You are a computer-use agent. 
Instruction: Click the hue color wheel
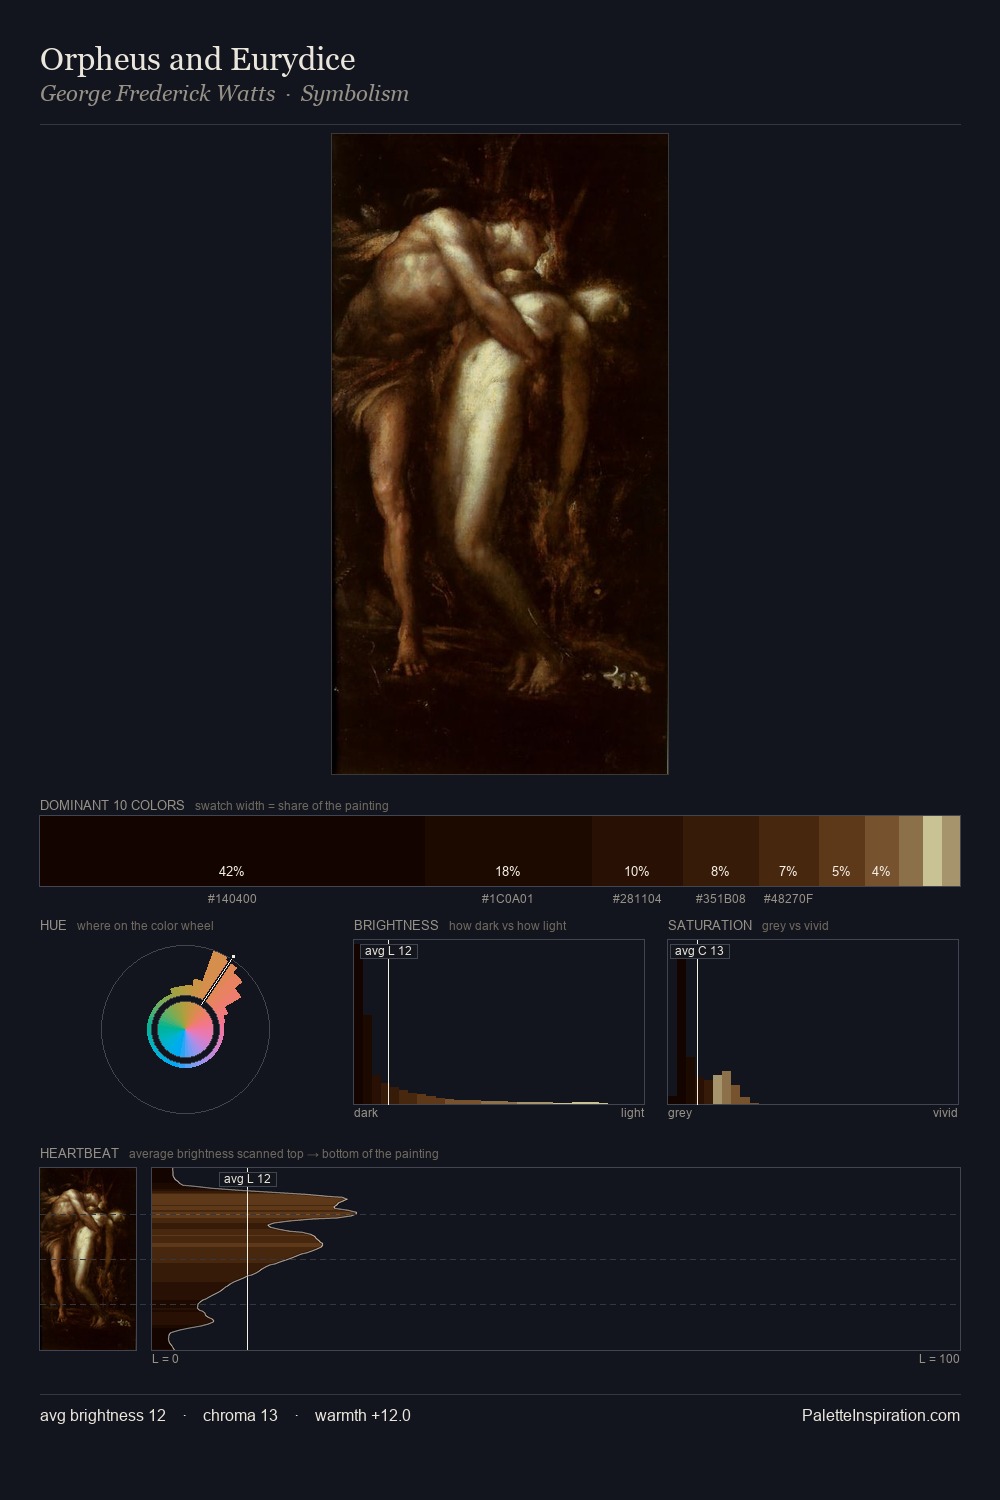[x=185, y=1029]
